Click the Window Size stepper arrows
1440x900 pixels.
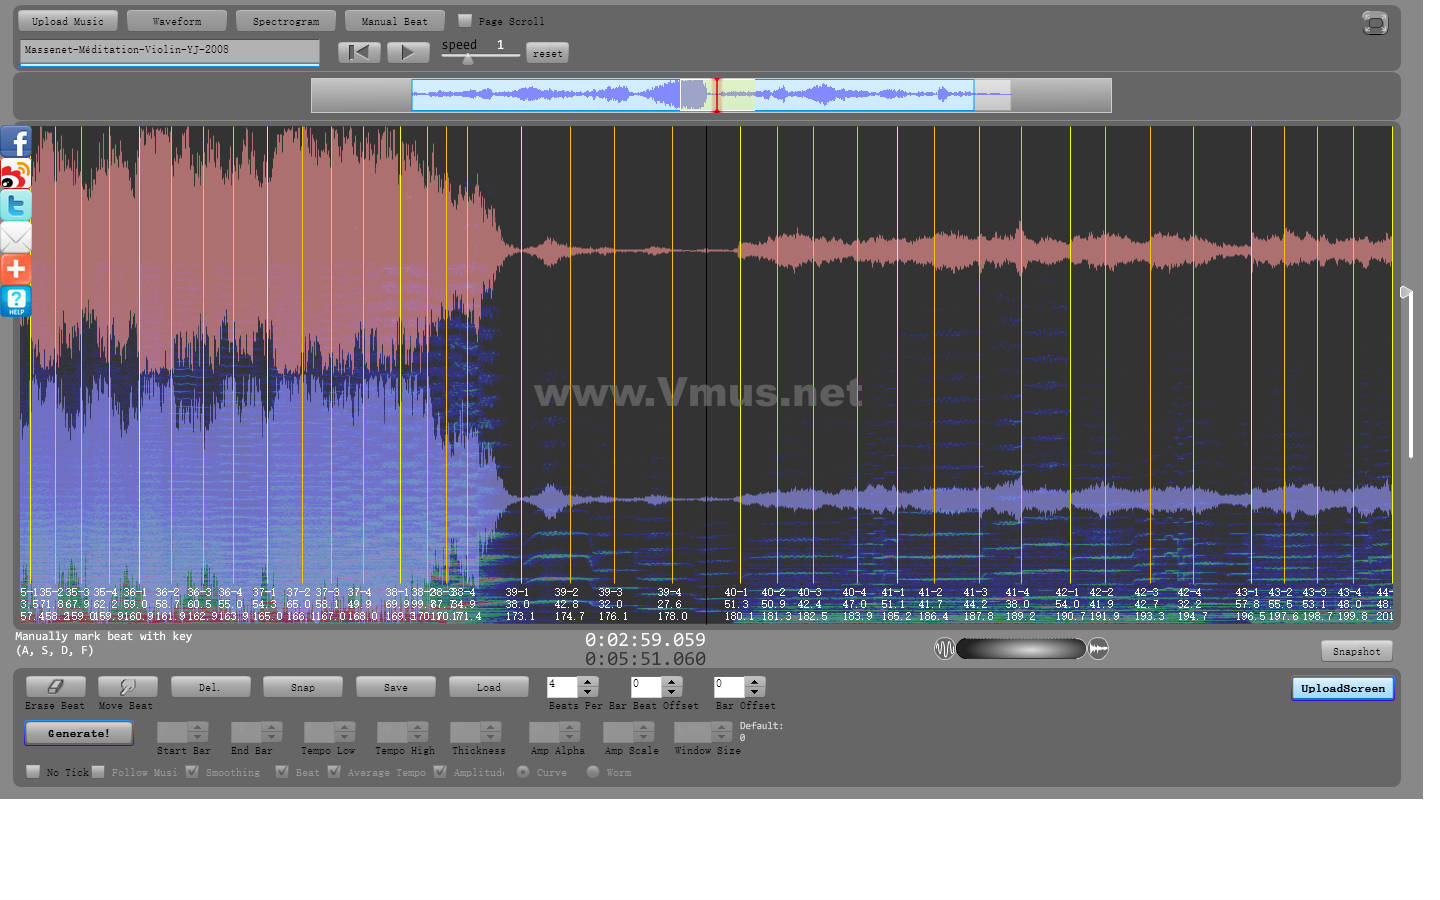click(722, 732)
